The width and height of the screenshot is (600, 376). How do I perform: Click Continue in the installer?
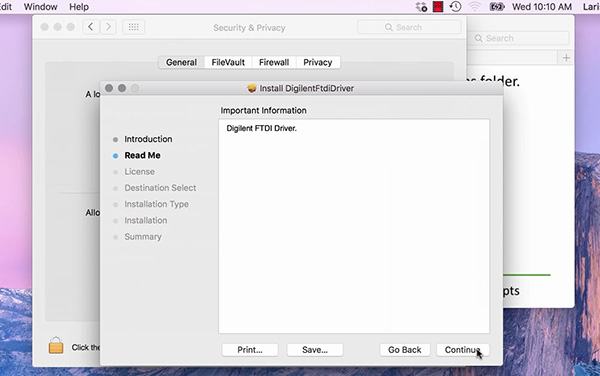click(x=463, y=350)
